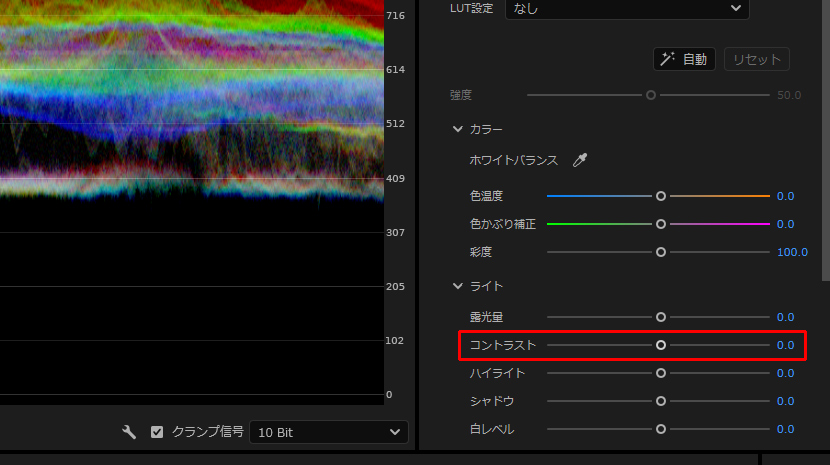Collapse the ライト section

(457, 286)
